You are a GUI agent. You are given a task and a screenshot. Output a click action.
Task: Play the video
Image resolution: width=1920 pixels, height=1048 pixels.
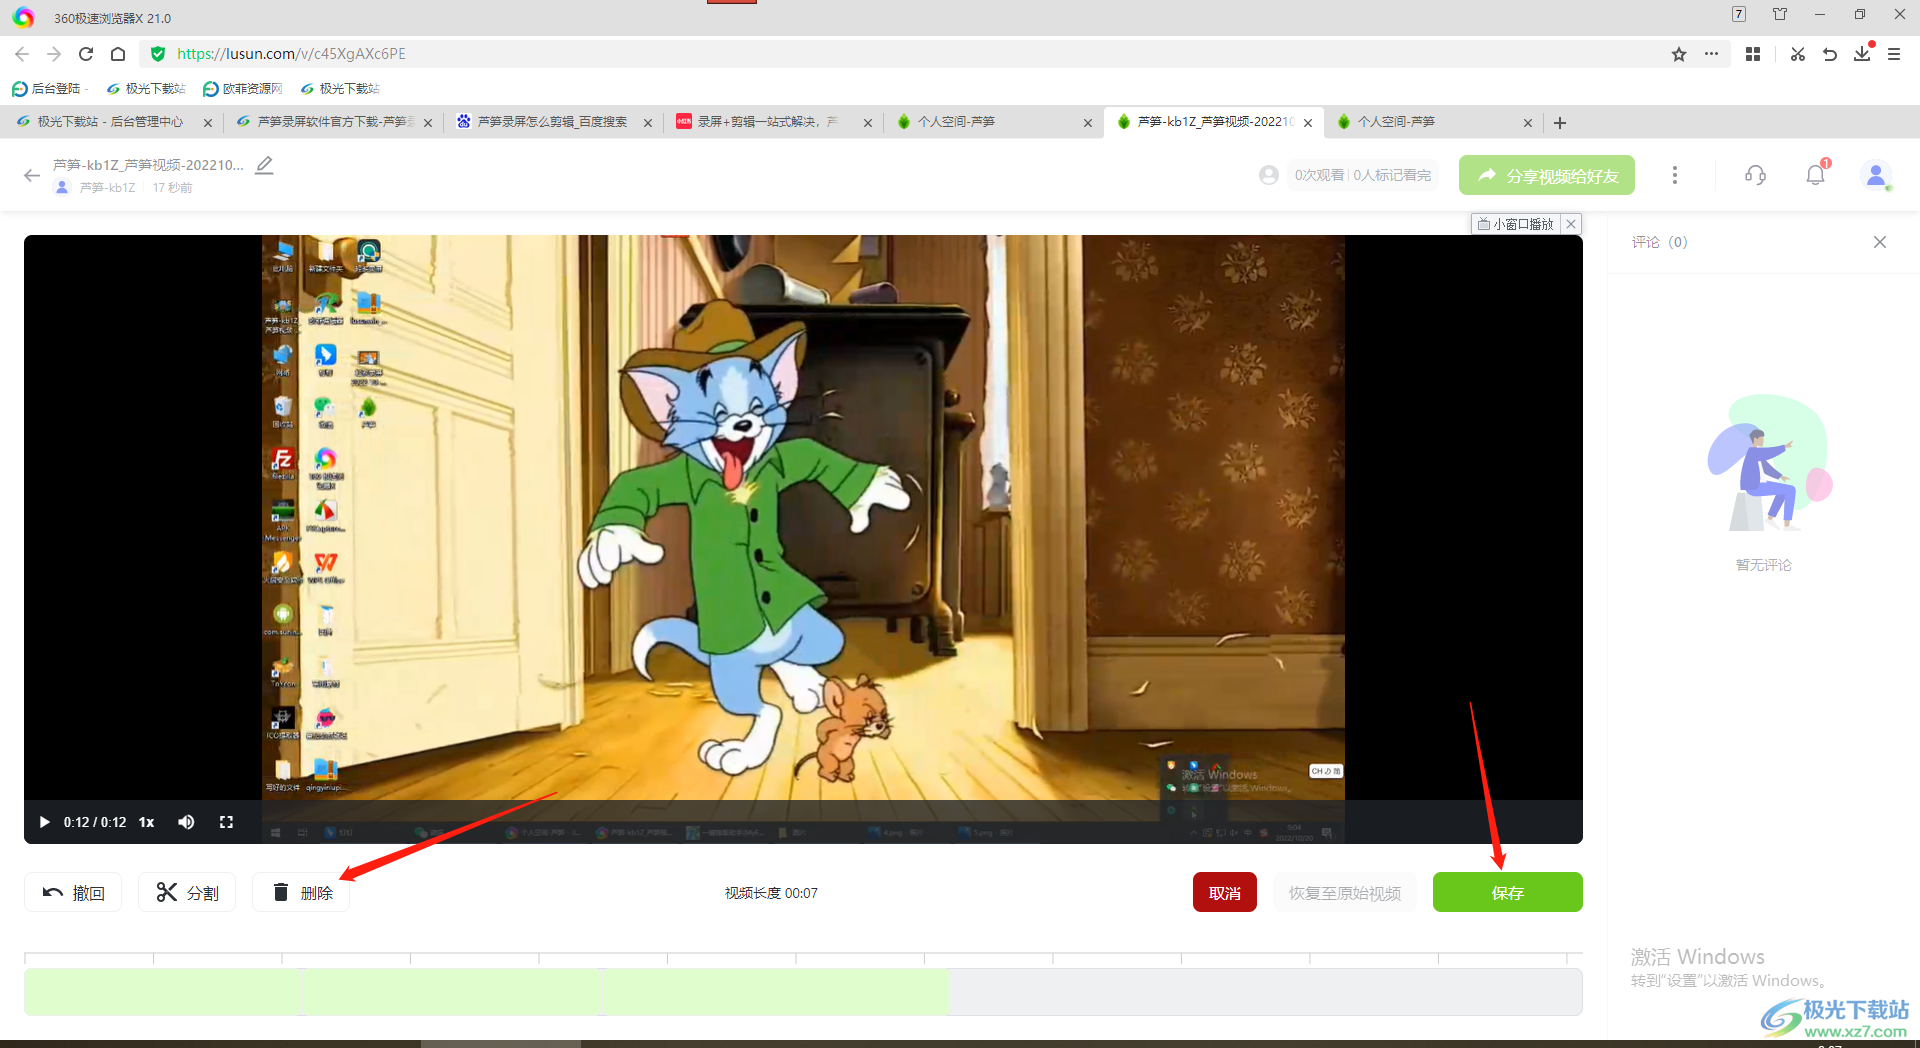point(44,822)
